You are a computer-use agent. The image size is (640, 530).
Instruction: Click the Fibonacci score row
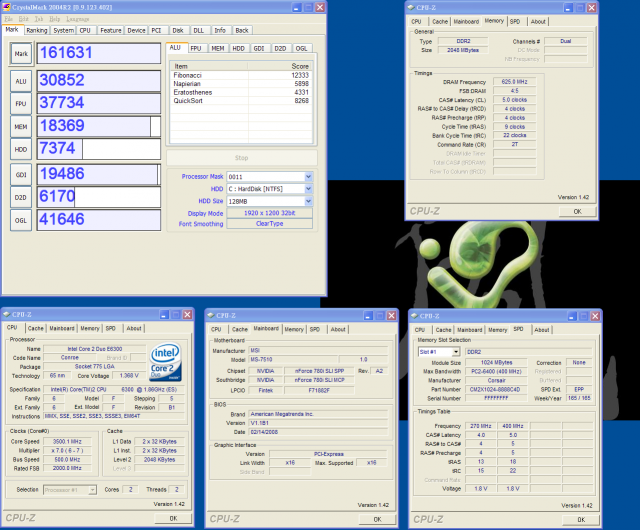[241, 75]
